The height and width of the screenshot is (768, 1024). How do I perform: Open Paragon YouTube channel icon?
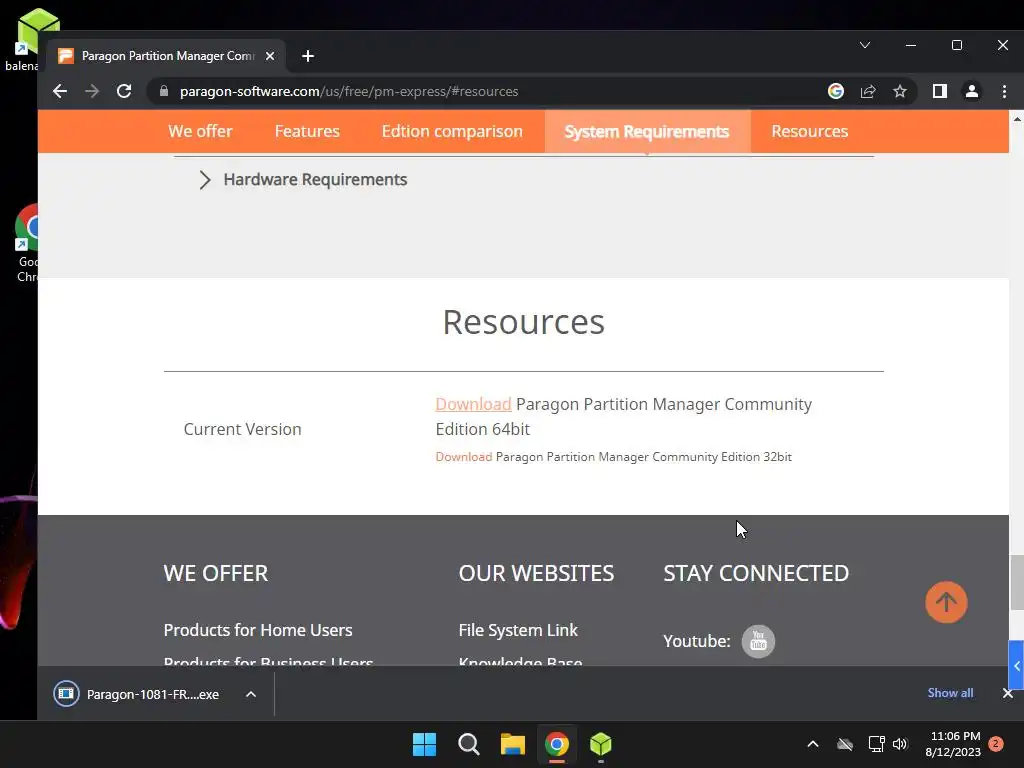pyautogui.click(x=758, y=641)
